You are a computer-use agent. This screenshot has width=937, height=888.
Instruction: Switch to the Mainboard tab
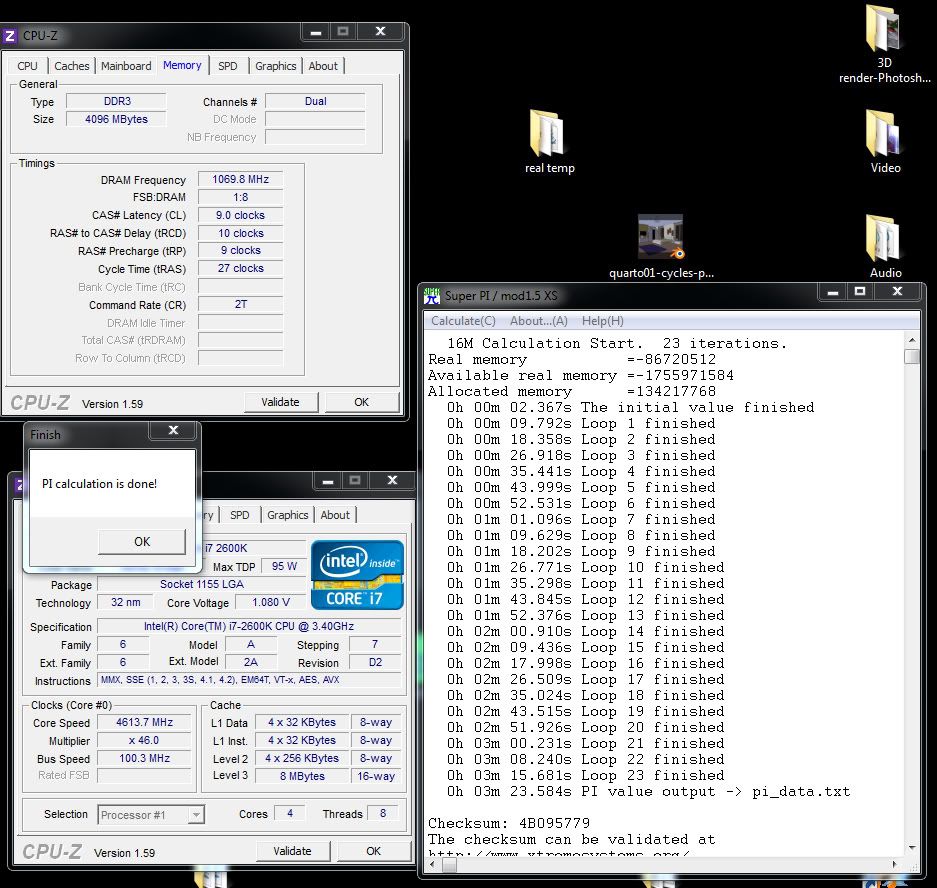point(127,66)
